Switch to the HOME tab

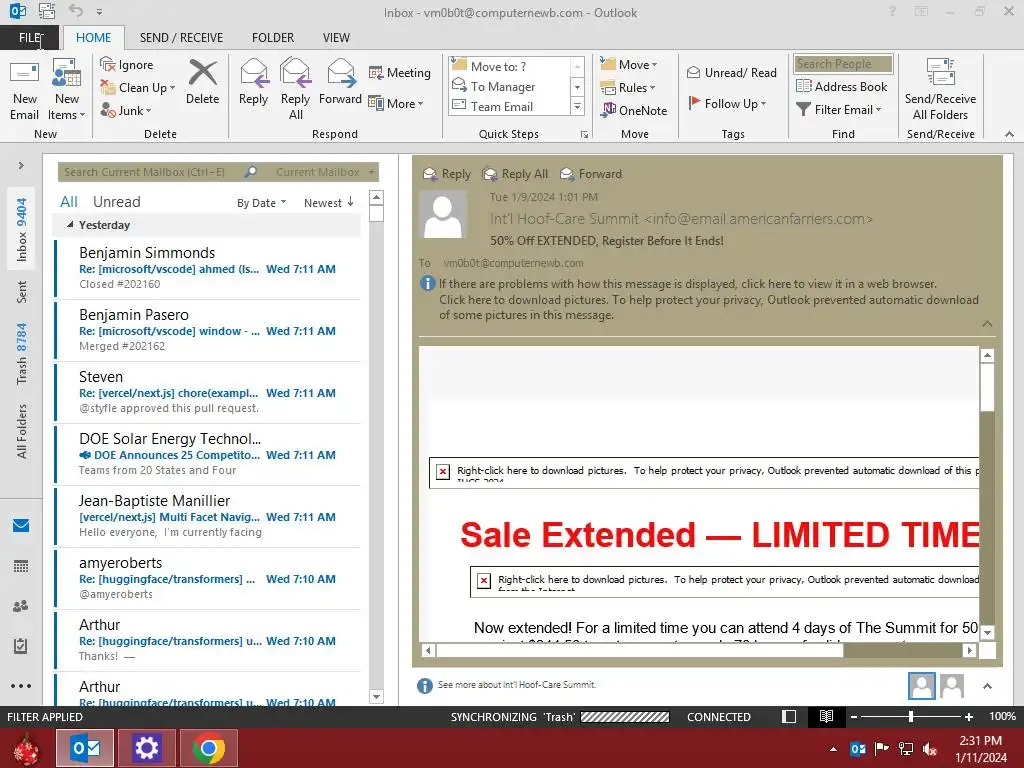(93, 37)
